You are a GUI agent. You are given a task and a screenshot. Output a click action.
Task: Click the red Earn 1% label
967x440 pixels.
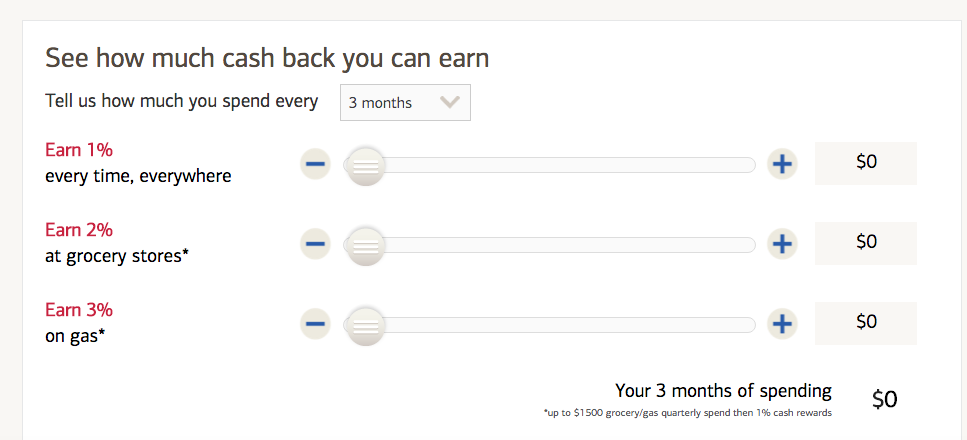(79, 150)
